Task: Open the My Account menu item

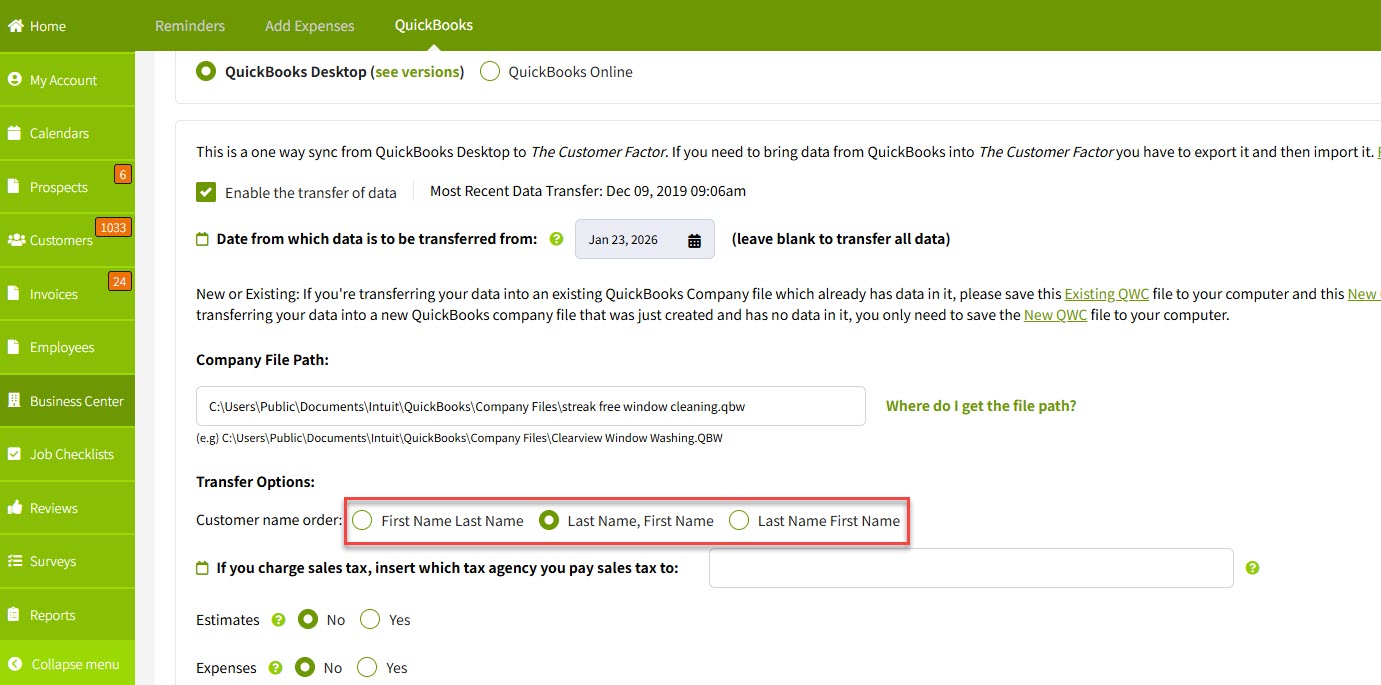Action: click(67, 80)
